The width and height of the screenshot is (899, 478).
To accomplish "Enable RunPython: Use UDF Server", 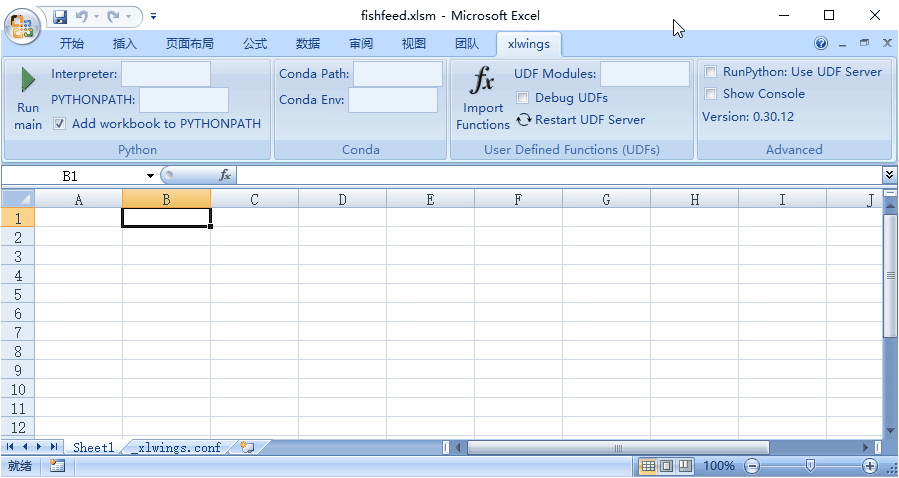I will (710, 72).
